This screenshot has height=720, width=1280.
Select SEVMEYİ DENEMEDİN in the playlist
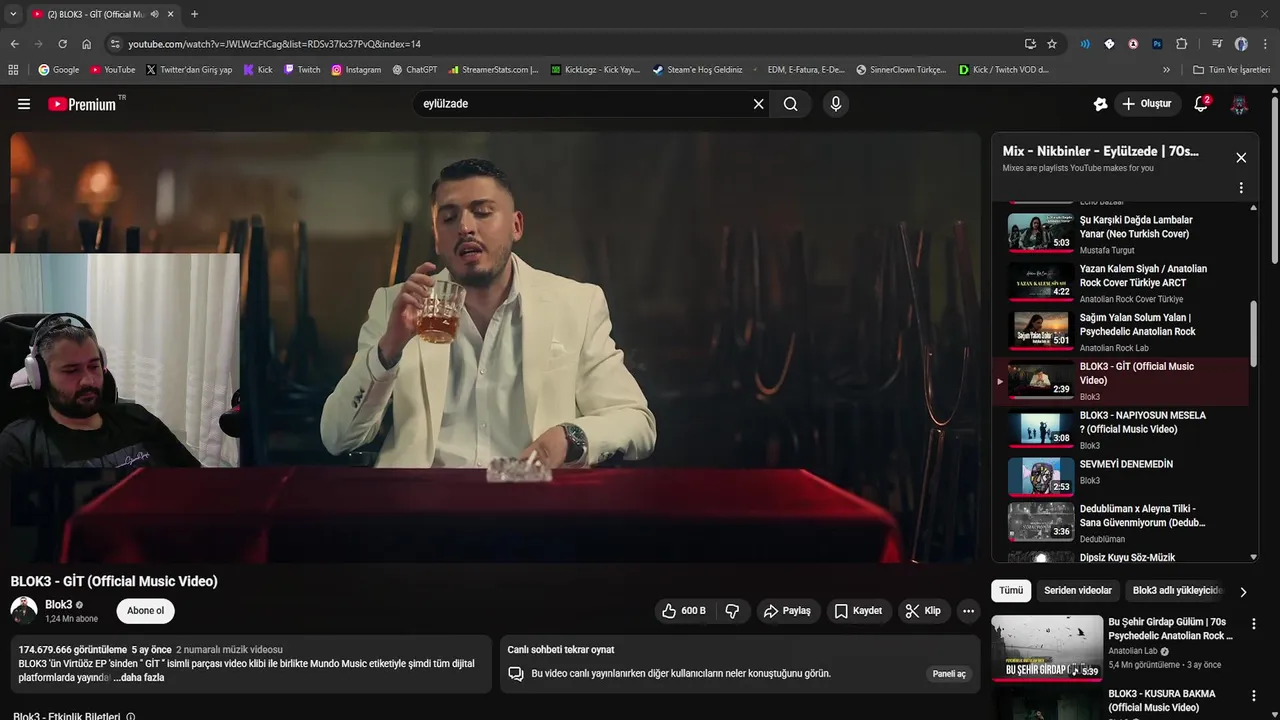tap(1120, 478)
